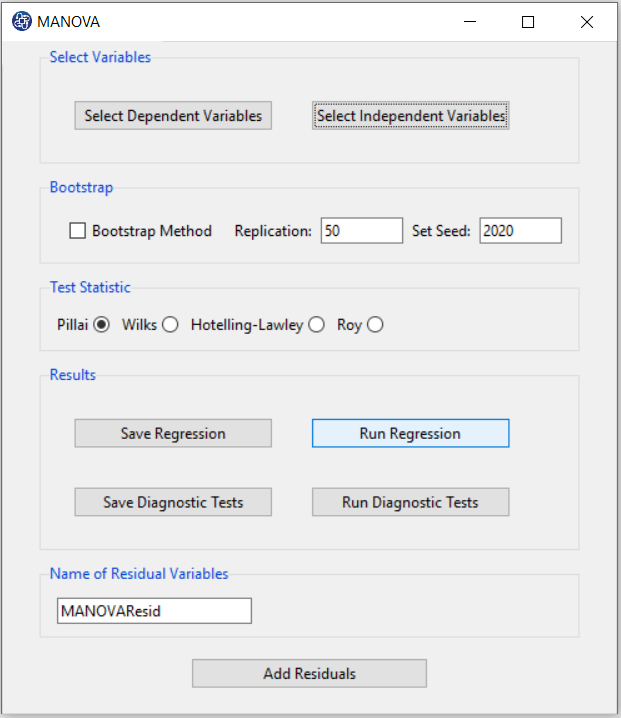Maximize the MANOVA window
Image resolution: width=621 pixels, height=718 pixels.
[528, 22]
